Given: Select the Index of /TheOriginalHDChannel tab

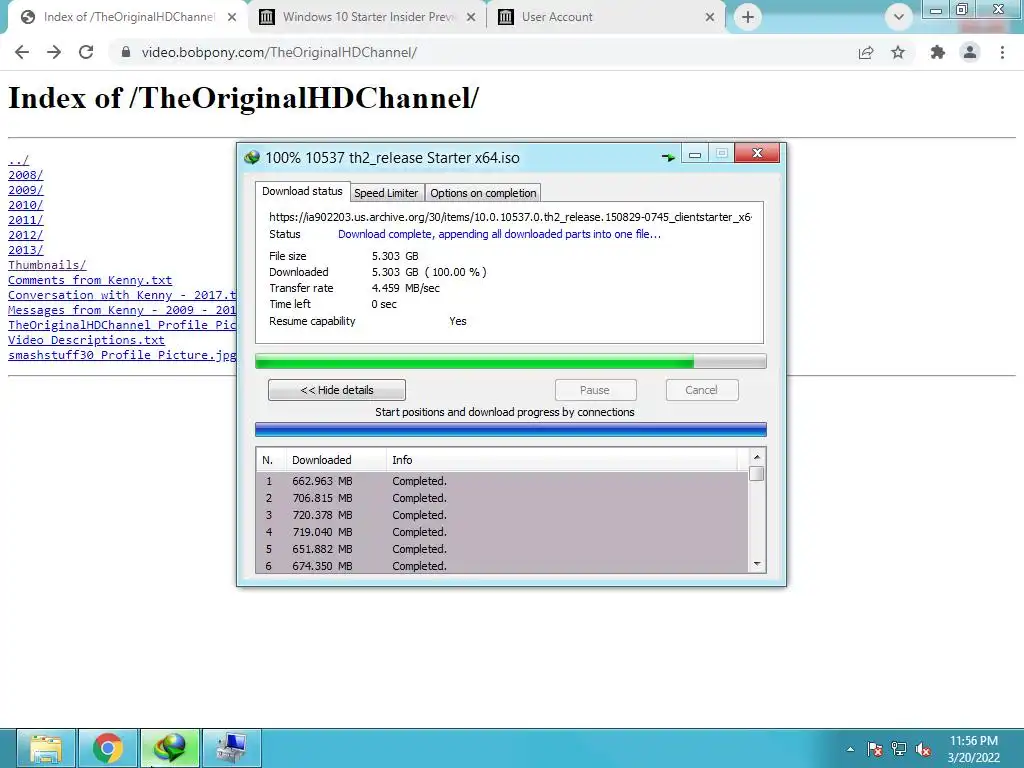Looking at the screenshot, I should [127, 17].
